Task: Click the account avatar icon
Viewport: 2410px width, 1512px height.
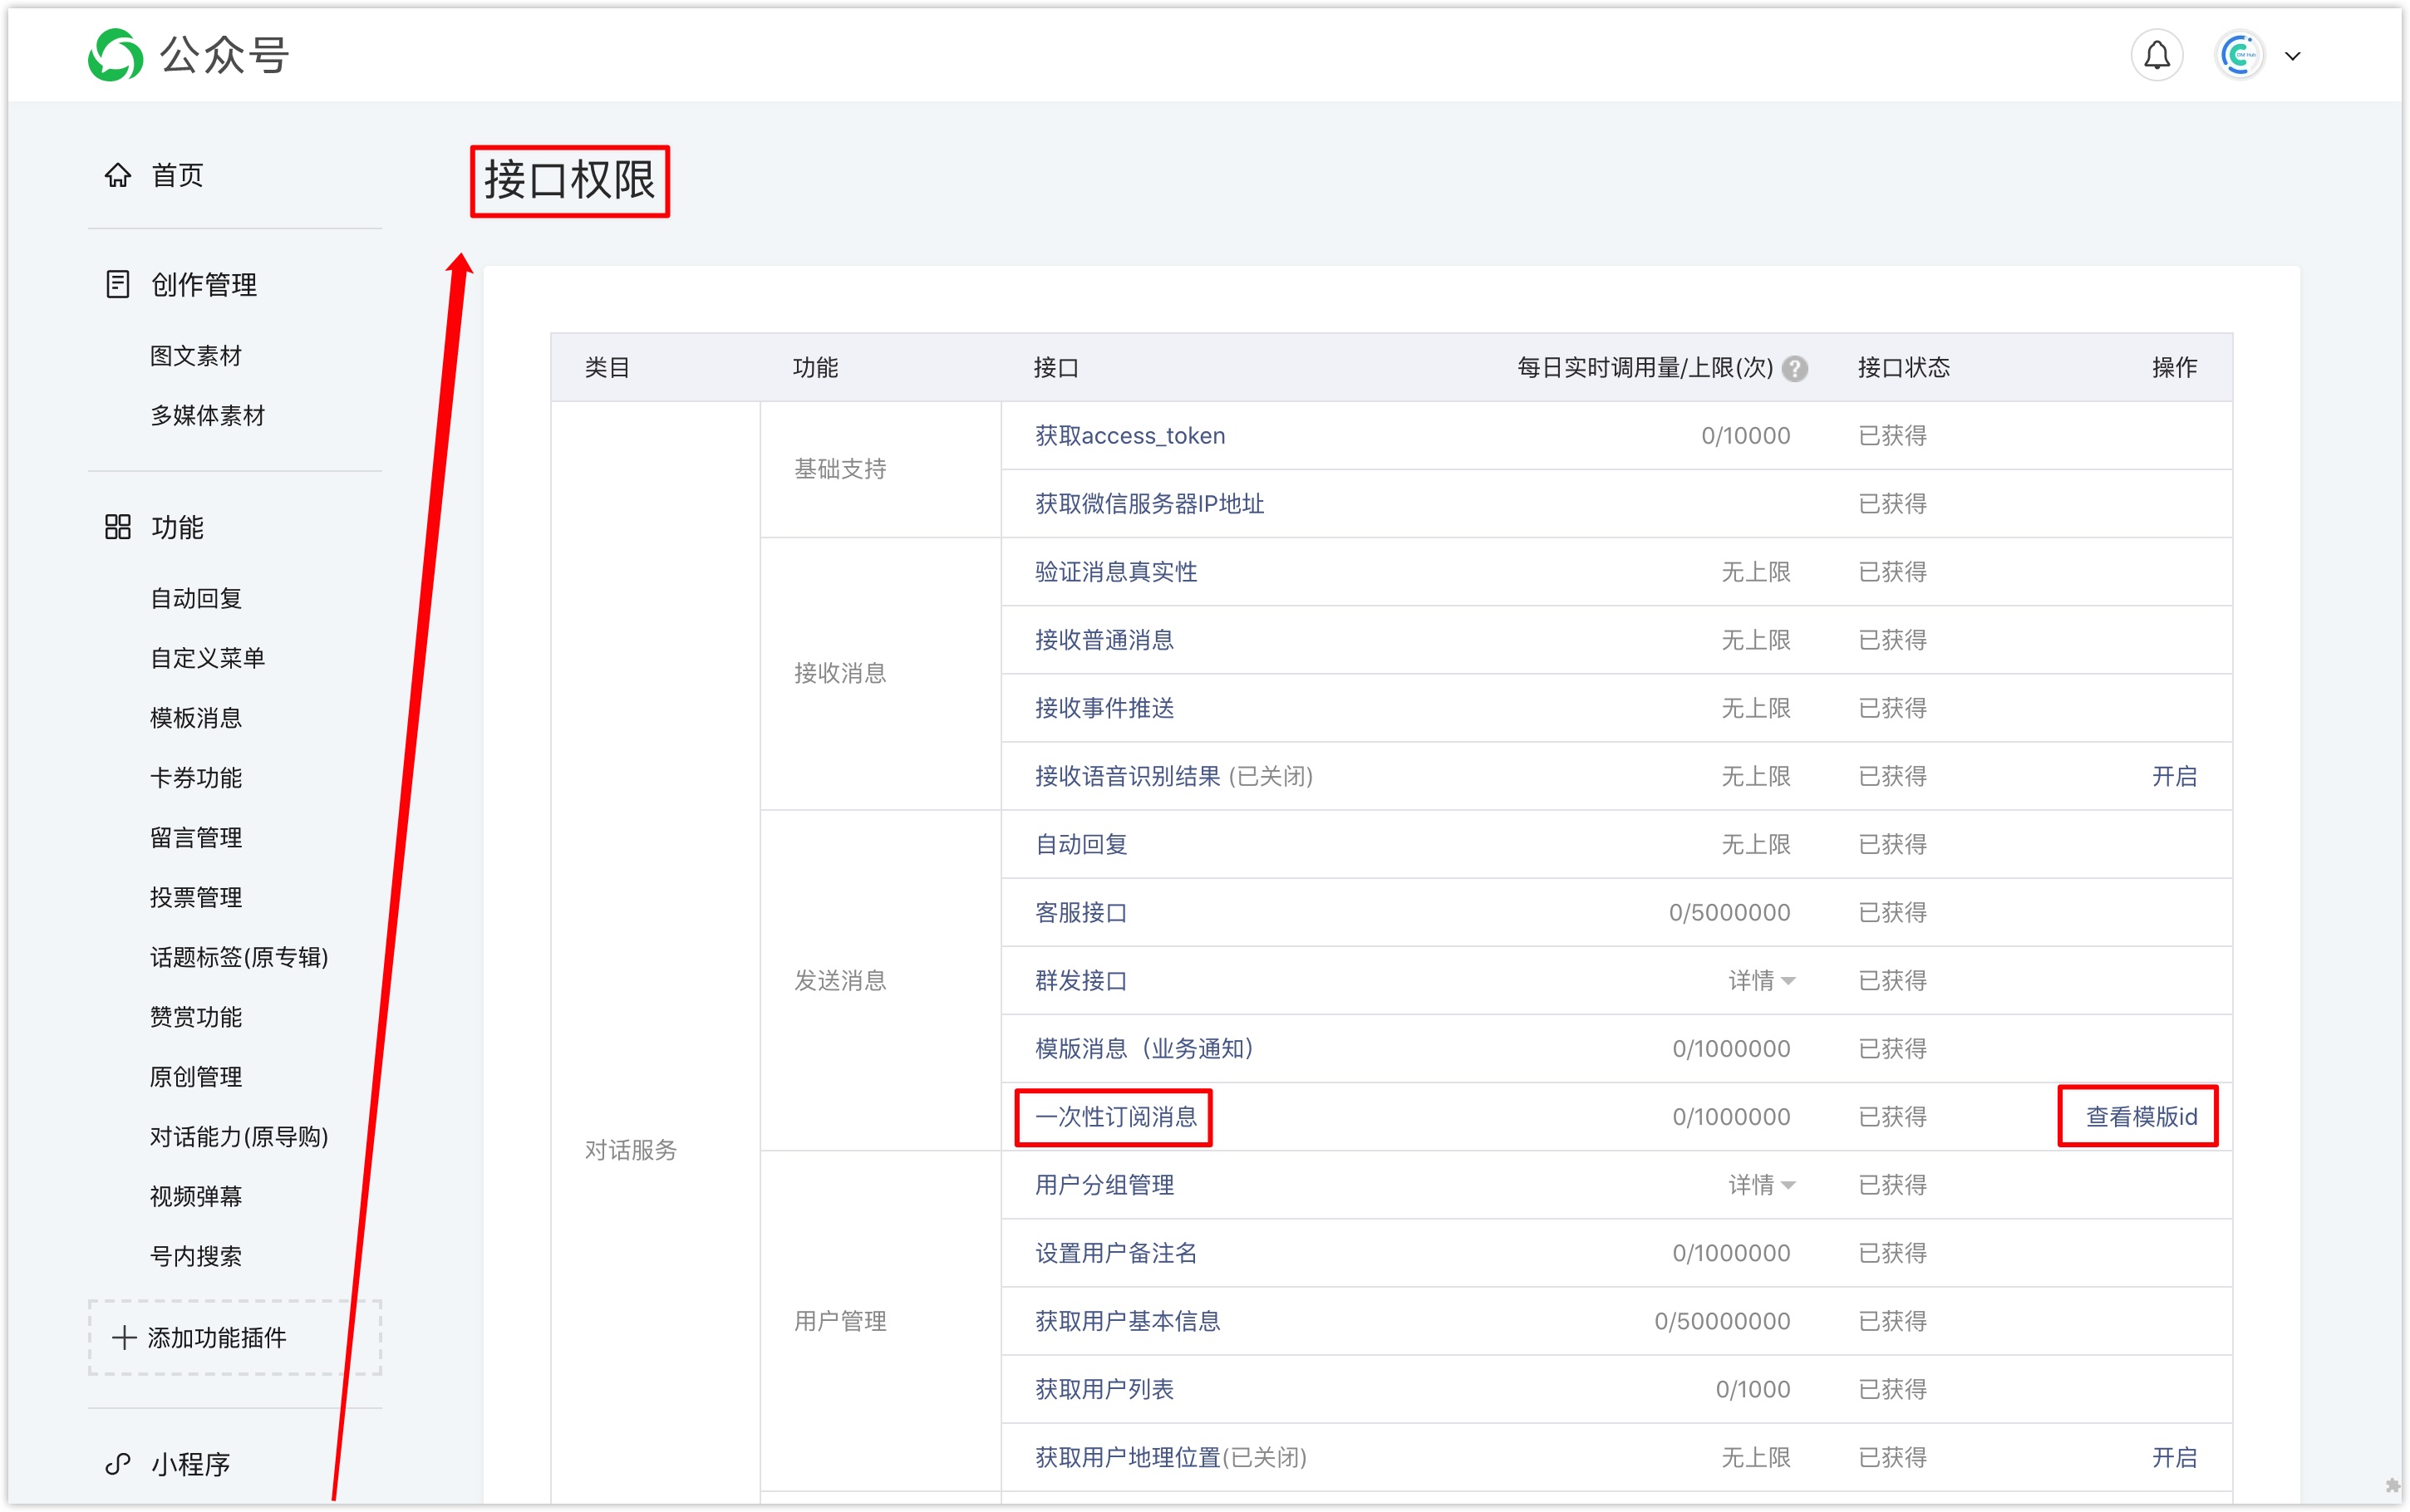Action: [2239, 55]
